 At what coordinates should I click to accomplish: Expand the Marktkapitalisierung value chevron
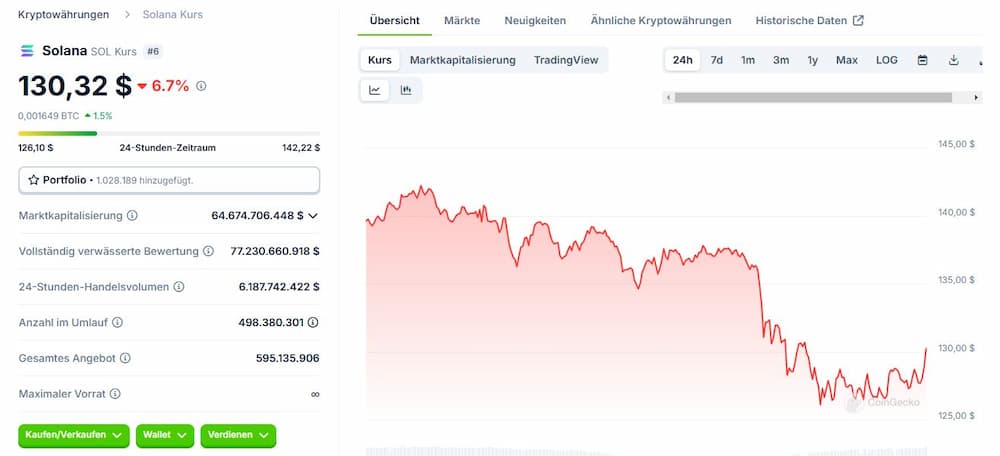tap(312, 216)
